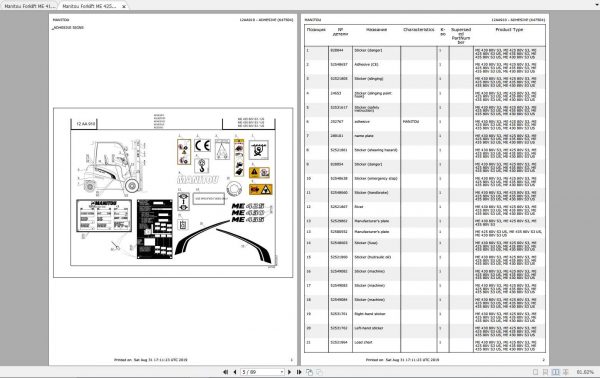Click the Sticker (slinging) row name

tap(368, 78)
